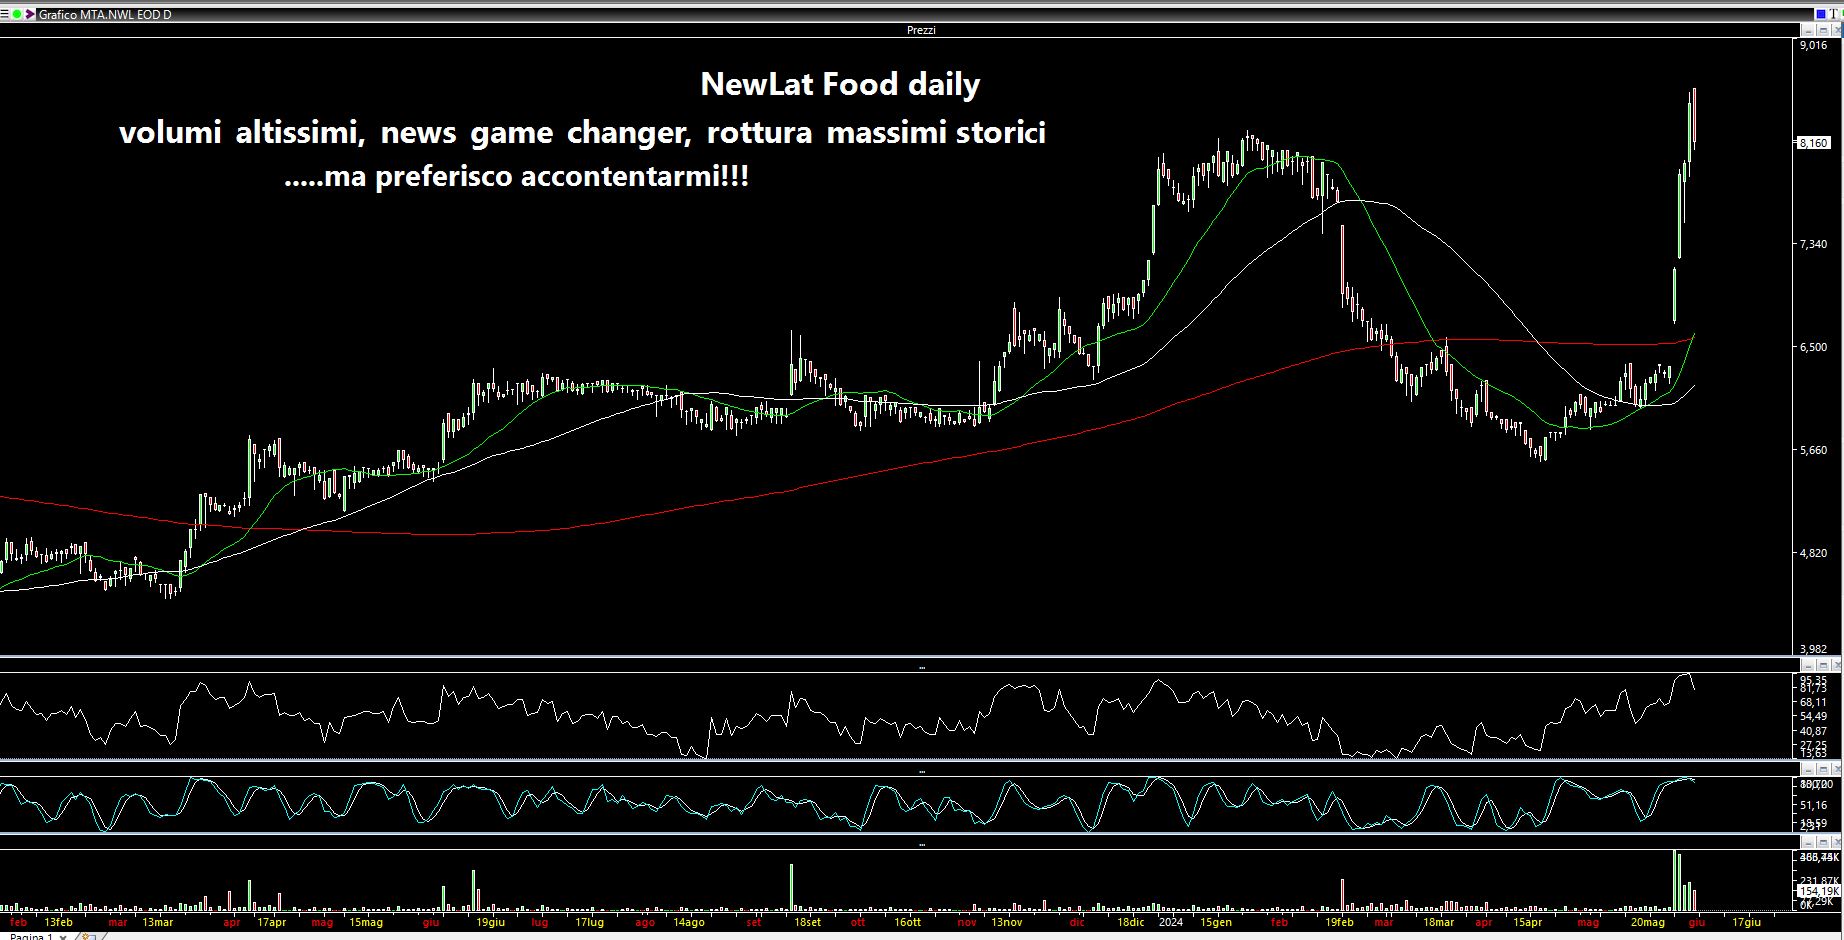Click the 5,660 price axis label
1844x940 pixels.
[1813, 450]
